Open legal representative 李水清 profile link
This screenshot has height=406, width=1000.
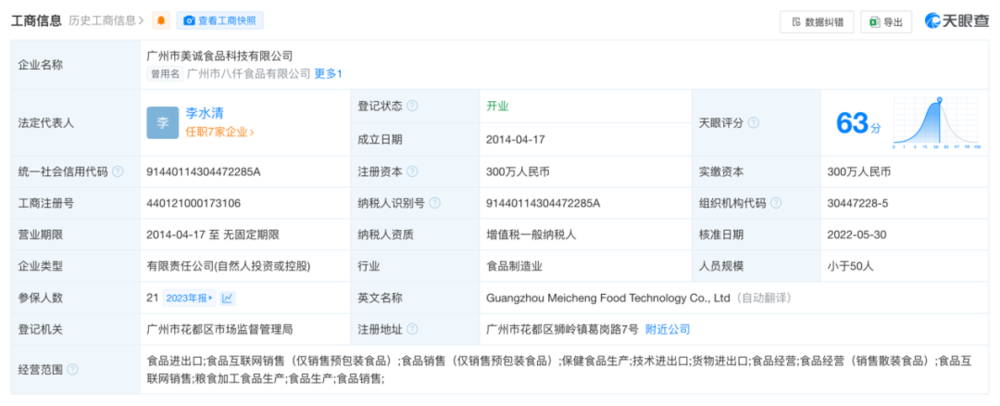(x=203, y=113)
